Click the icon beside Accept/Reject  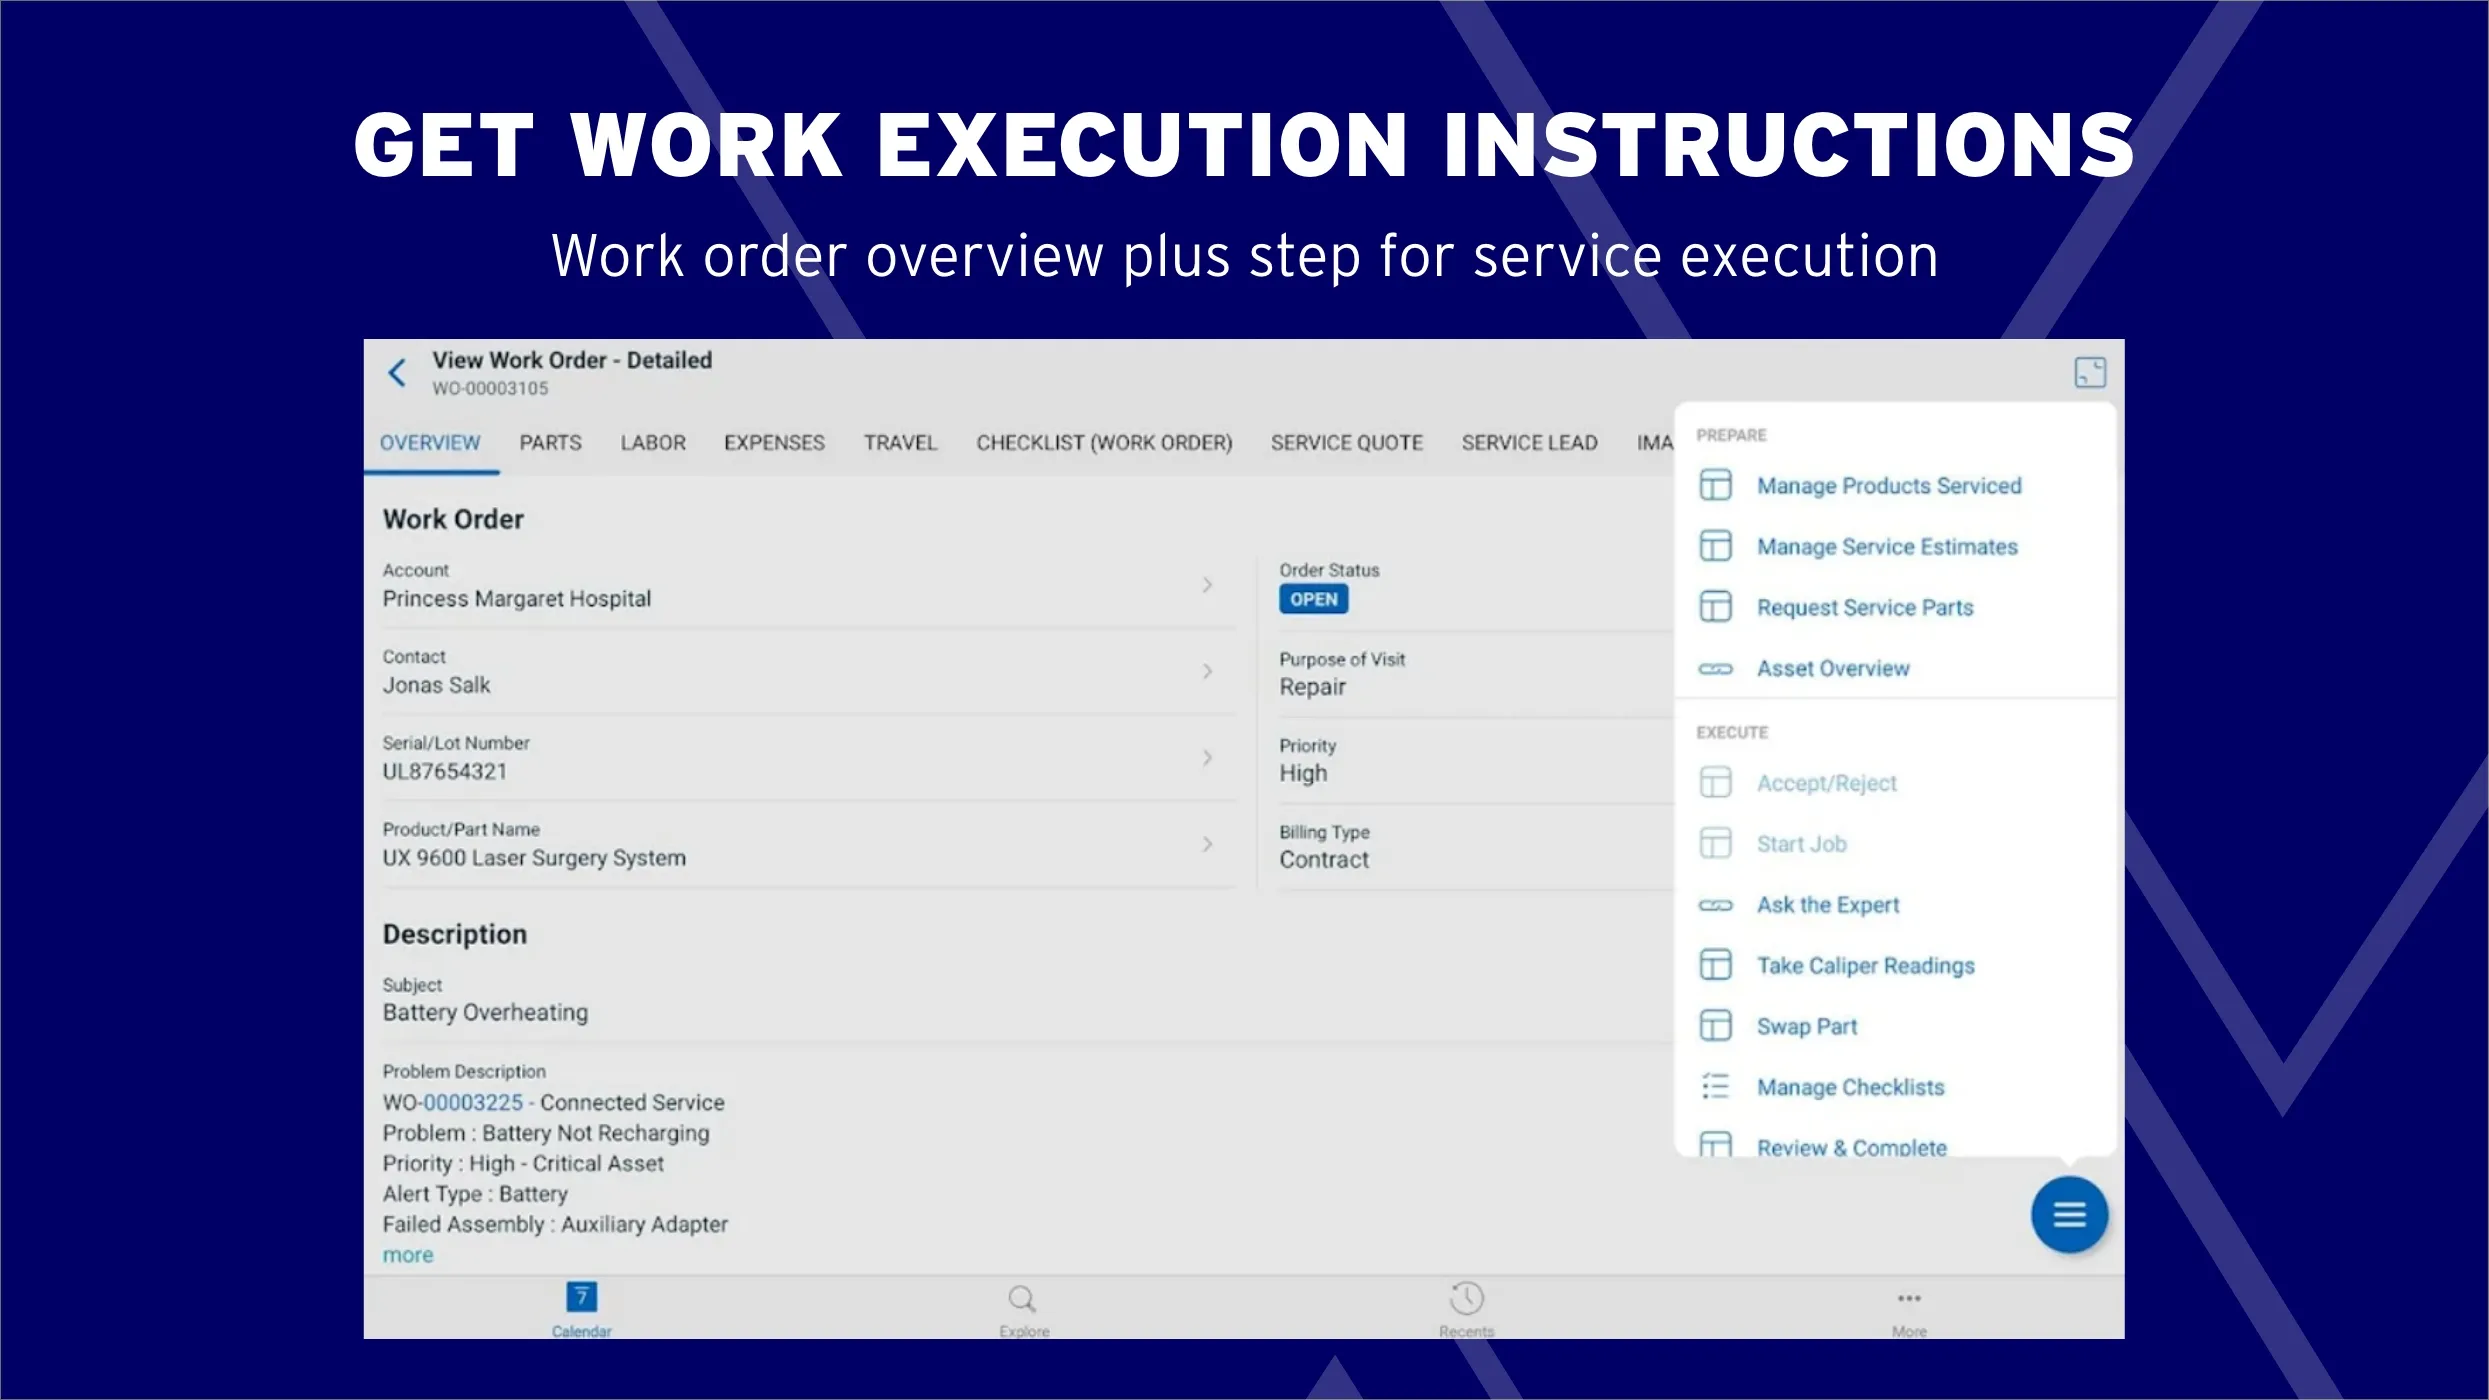[1716, 783]
